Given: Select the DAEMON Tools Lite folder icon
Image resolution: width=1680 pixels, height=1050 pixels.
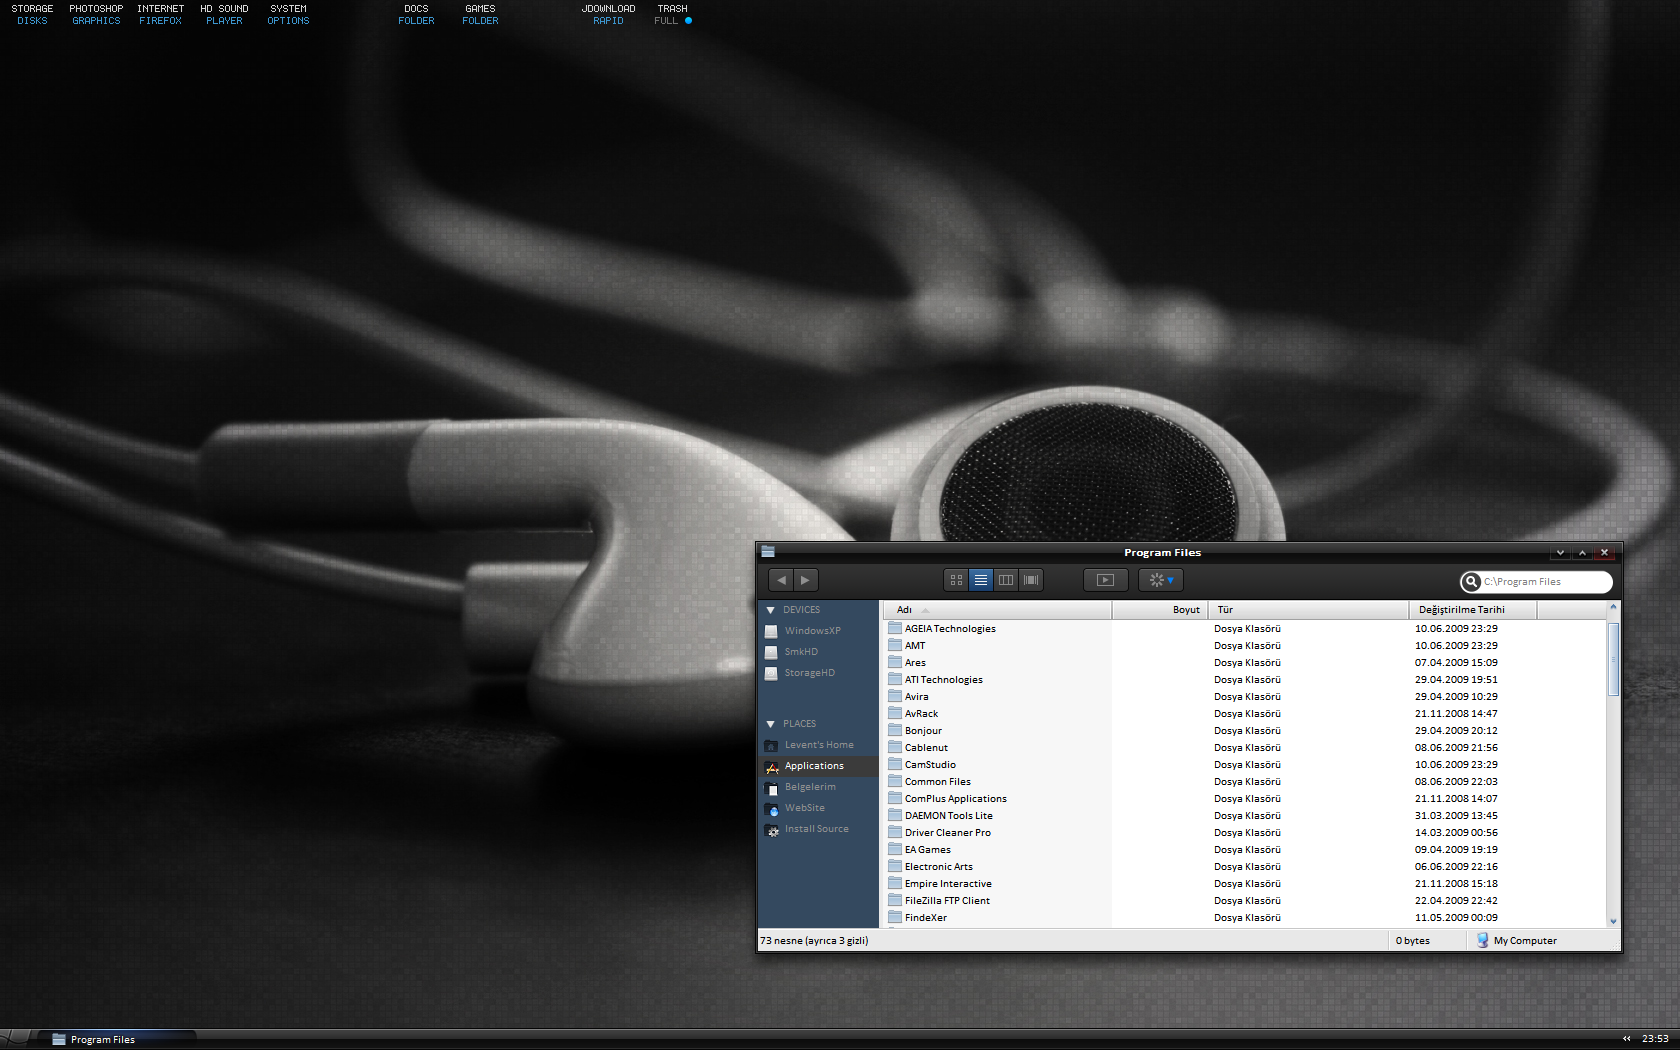Looking at the screenshot, I should tap(895, 815).
